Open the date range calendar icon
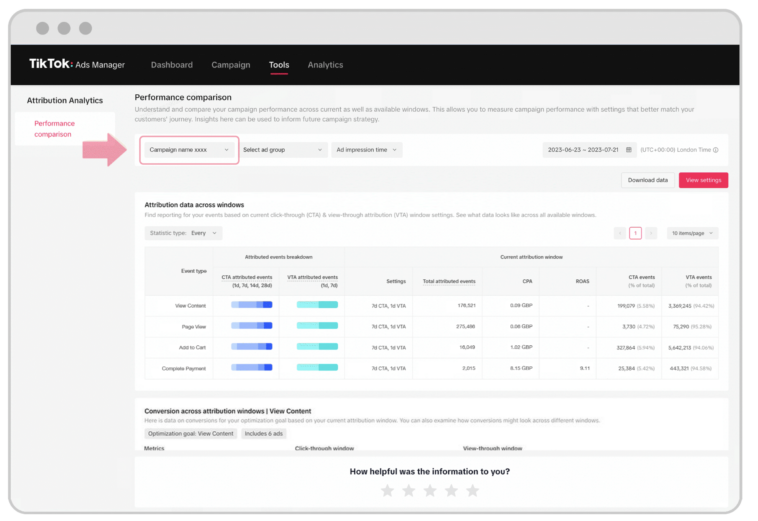The width and height of the screenshot is (758, 521). point(628,150)
